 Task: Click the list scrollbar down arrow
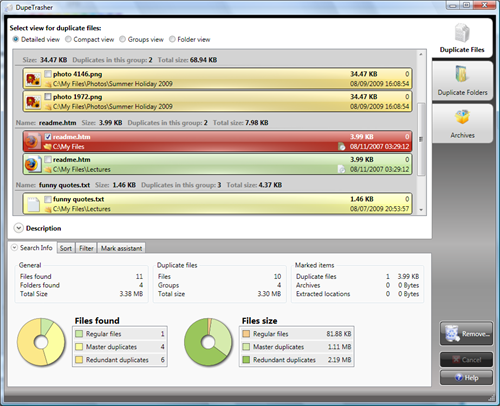(x=421, y=210)
